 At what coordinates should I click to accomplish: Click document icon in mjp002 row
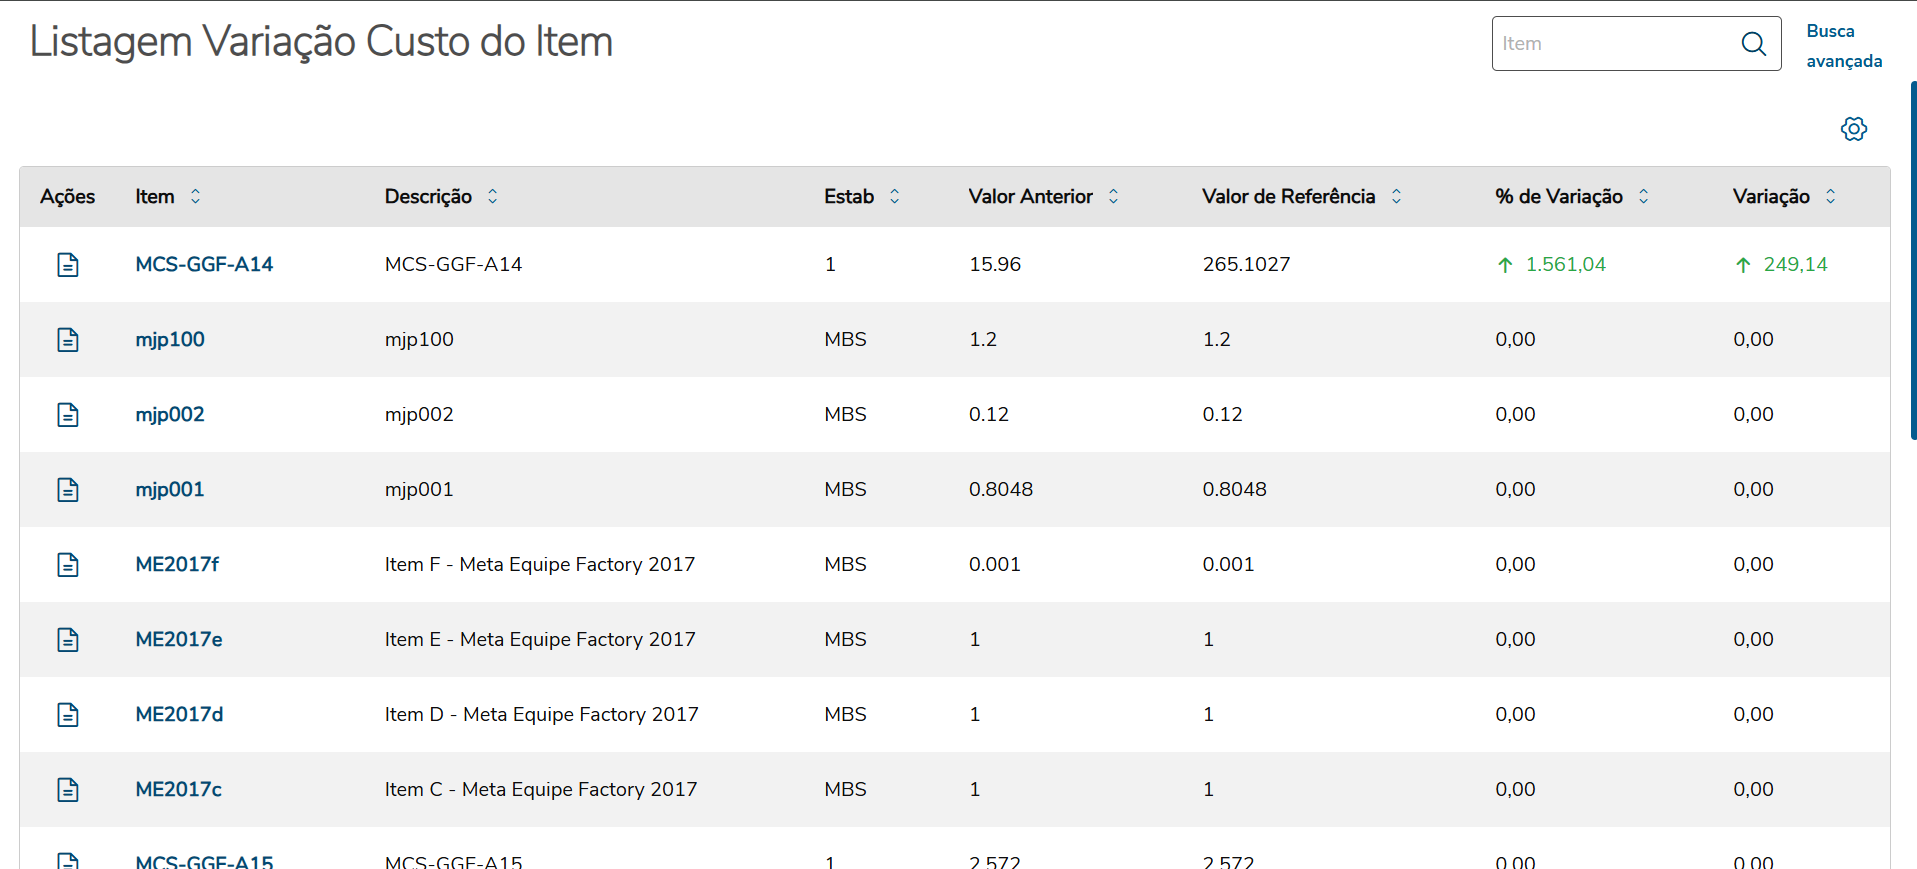point(68,415)
